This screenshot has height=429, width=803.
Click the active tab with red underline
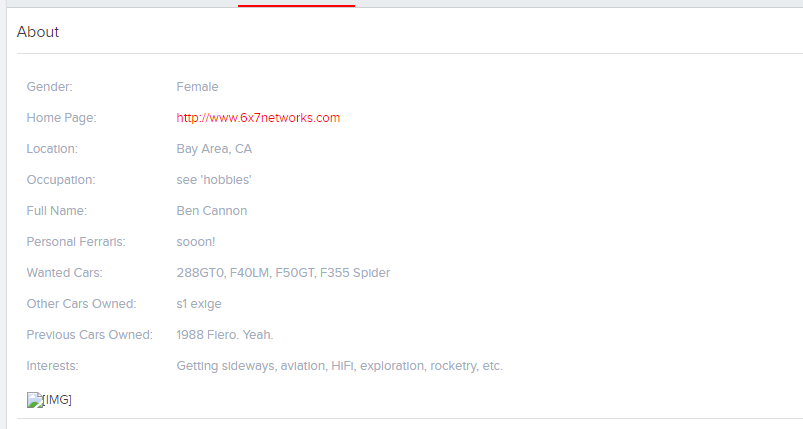(296, 3)
